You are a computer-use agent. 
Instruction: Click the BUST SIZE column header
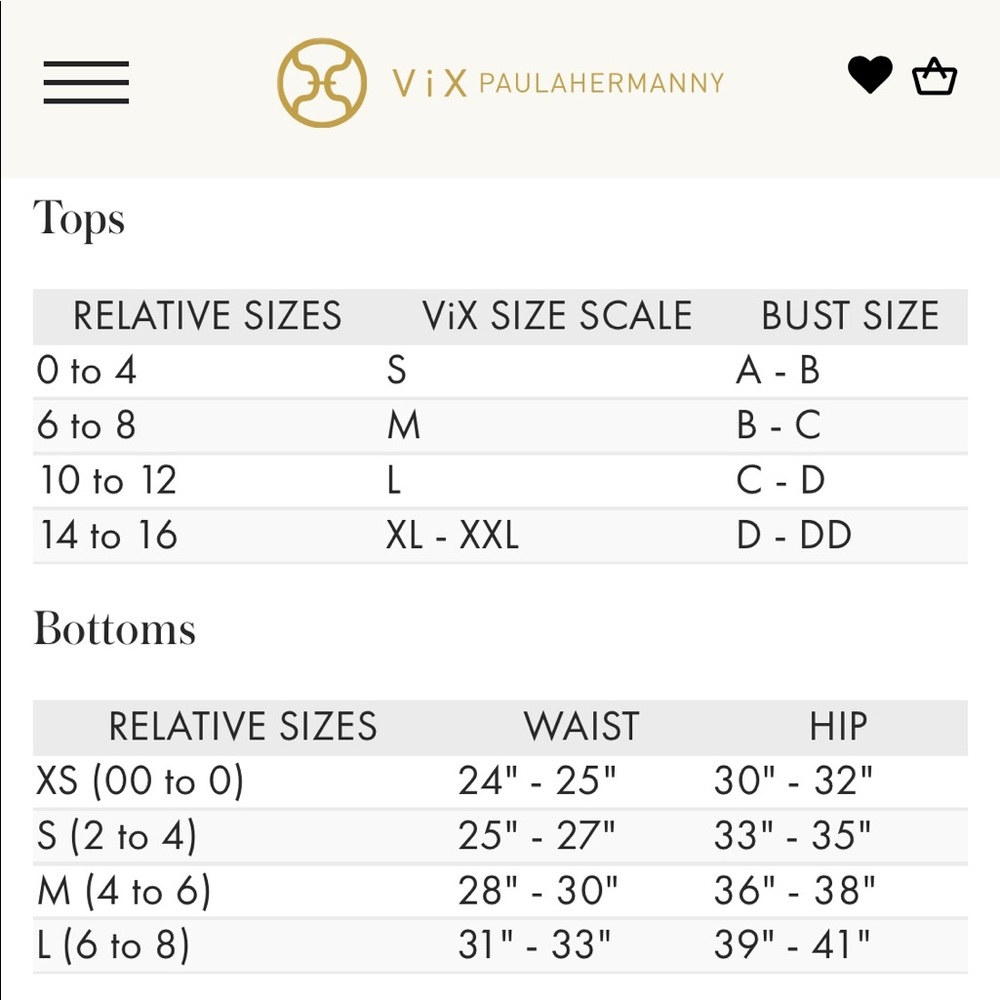[849, 316]
